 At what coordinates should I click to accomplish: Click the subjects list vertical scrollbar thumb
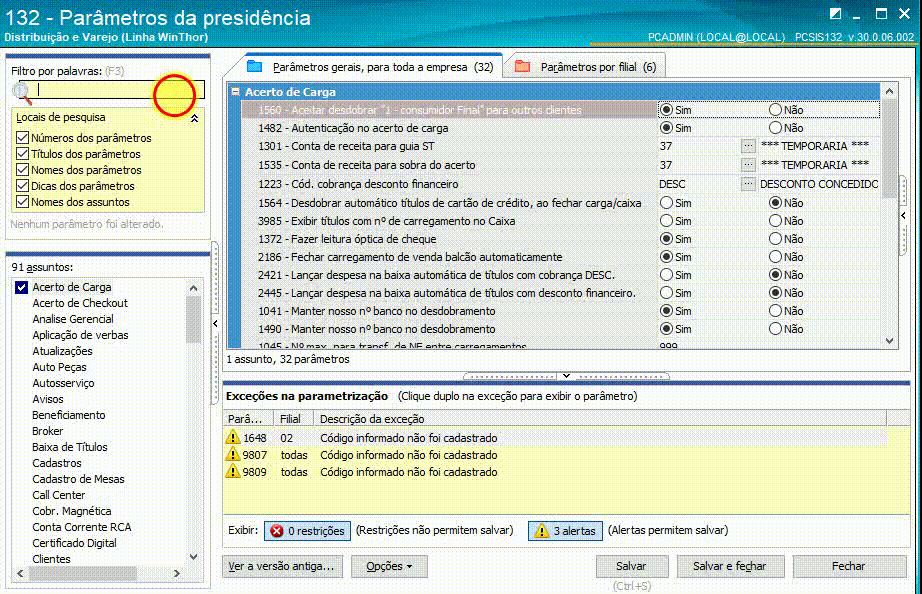pos(193,319)
